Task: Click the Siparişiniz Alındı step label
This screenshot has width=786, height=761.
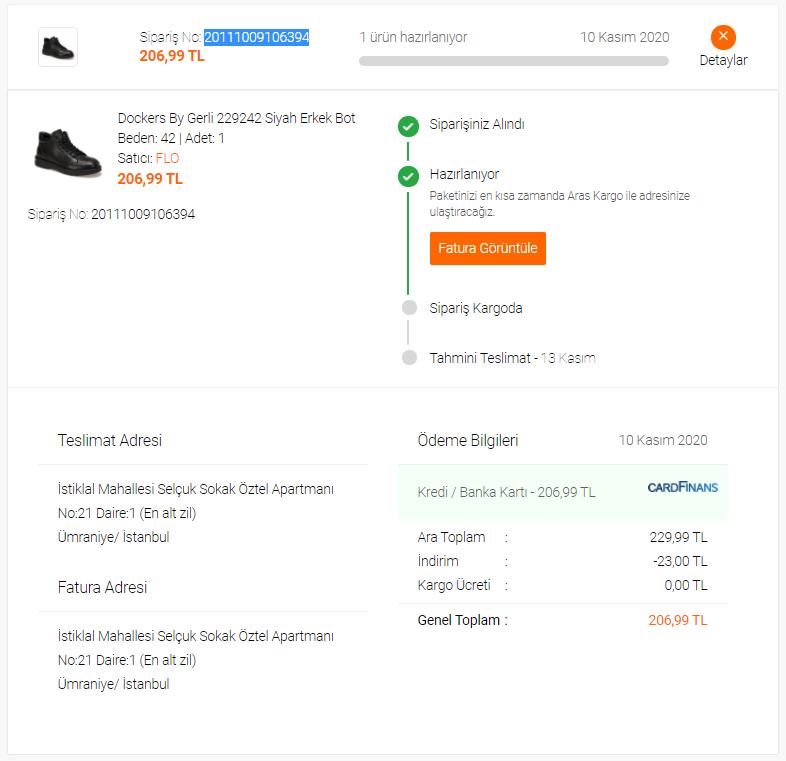Action: 477,124
